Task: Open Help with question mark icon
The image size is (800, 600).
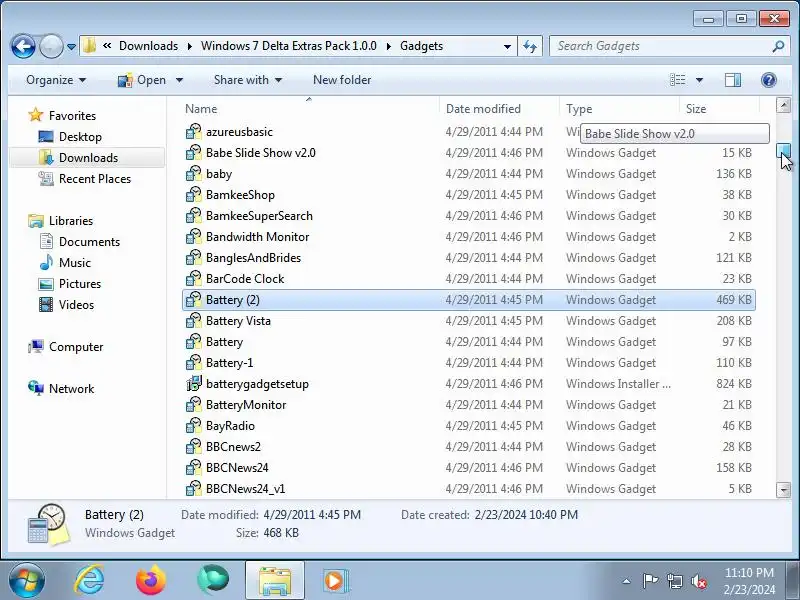Action: (768, 80)
